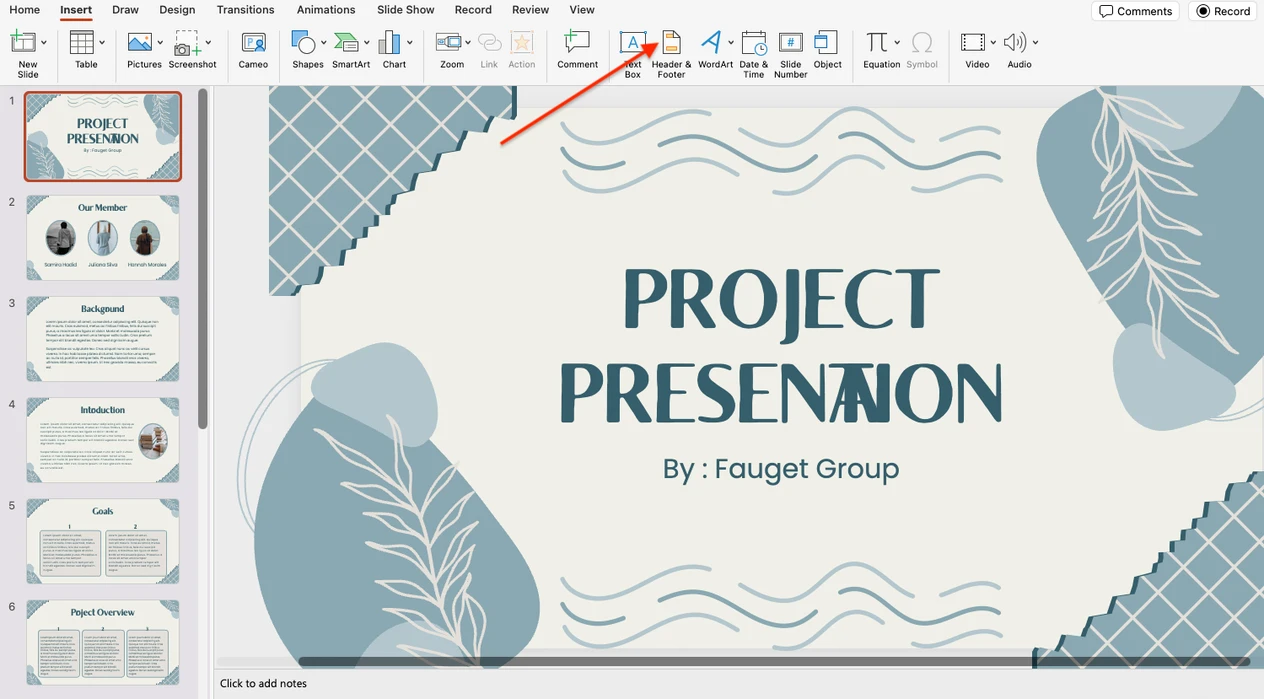Screen dimensions: 1264x699
Task: Open the Header & Footer dialog
Action: click(x=670, y=50)
